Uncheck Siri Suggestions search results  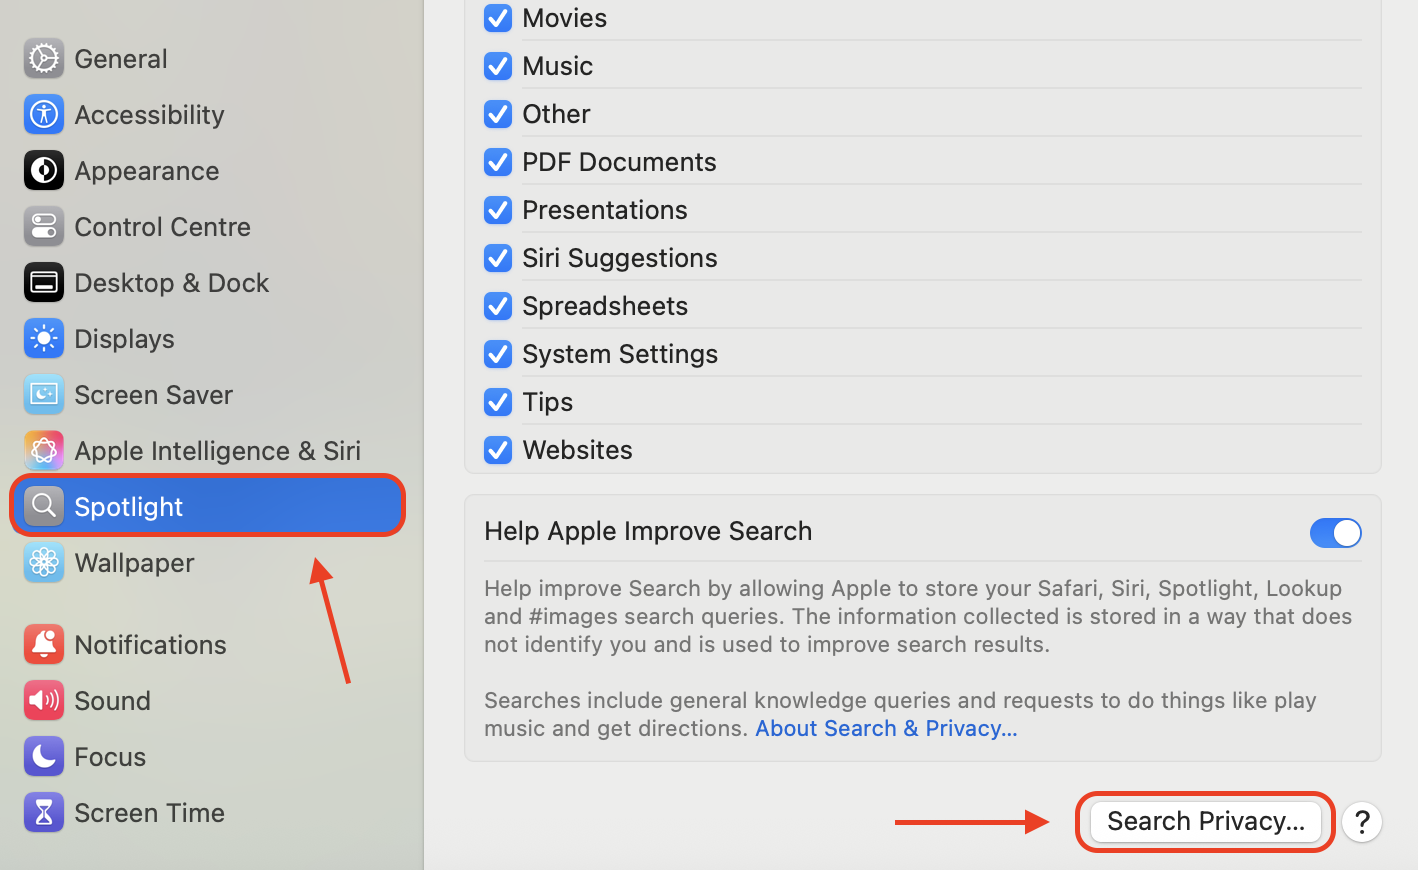click(x=497, y=258)
